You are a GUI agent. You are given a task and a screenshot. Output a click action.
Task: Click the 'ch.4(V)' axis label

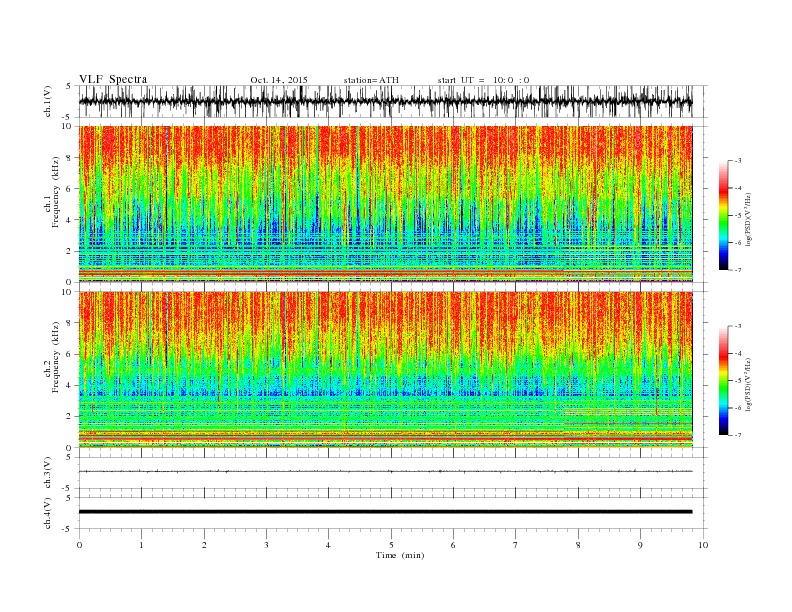click(x=48, y=513)
